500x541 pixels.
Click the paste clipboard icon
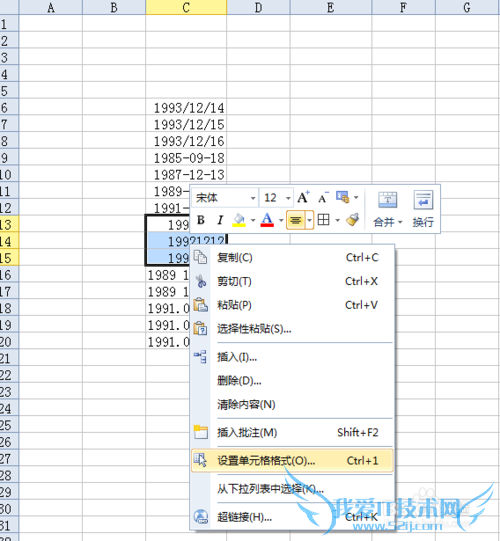pyautogui.click(x=200, y=305)
